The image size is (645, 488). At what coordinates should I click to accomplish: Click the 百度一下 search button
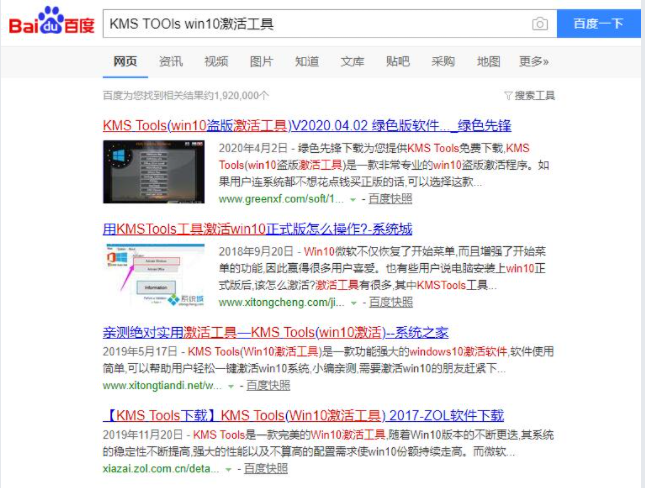point(598,24)
